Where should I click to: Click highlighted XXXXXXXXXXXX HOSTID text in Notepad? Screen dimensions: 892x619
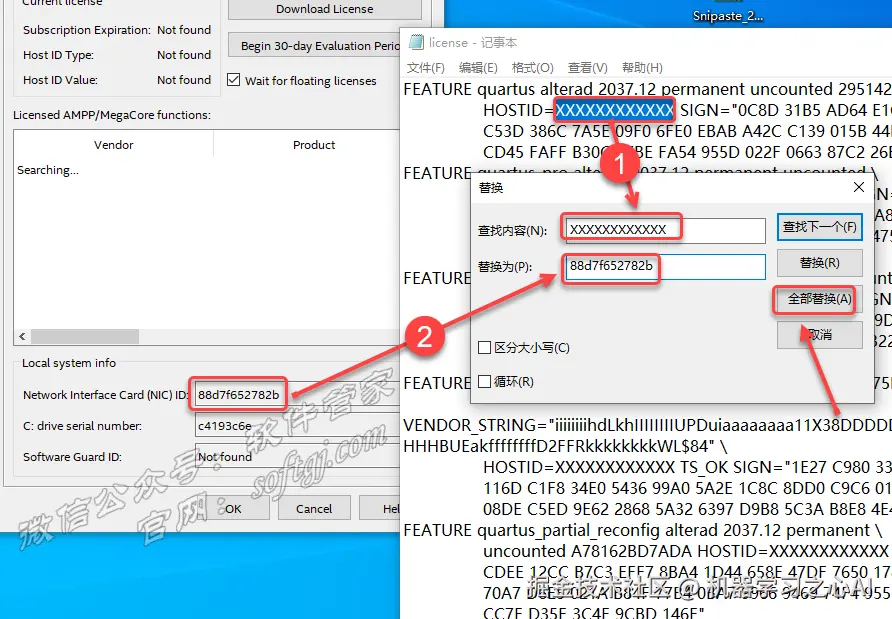click(x=614, y=110)
